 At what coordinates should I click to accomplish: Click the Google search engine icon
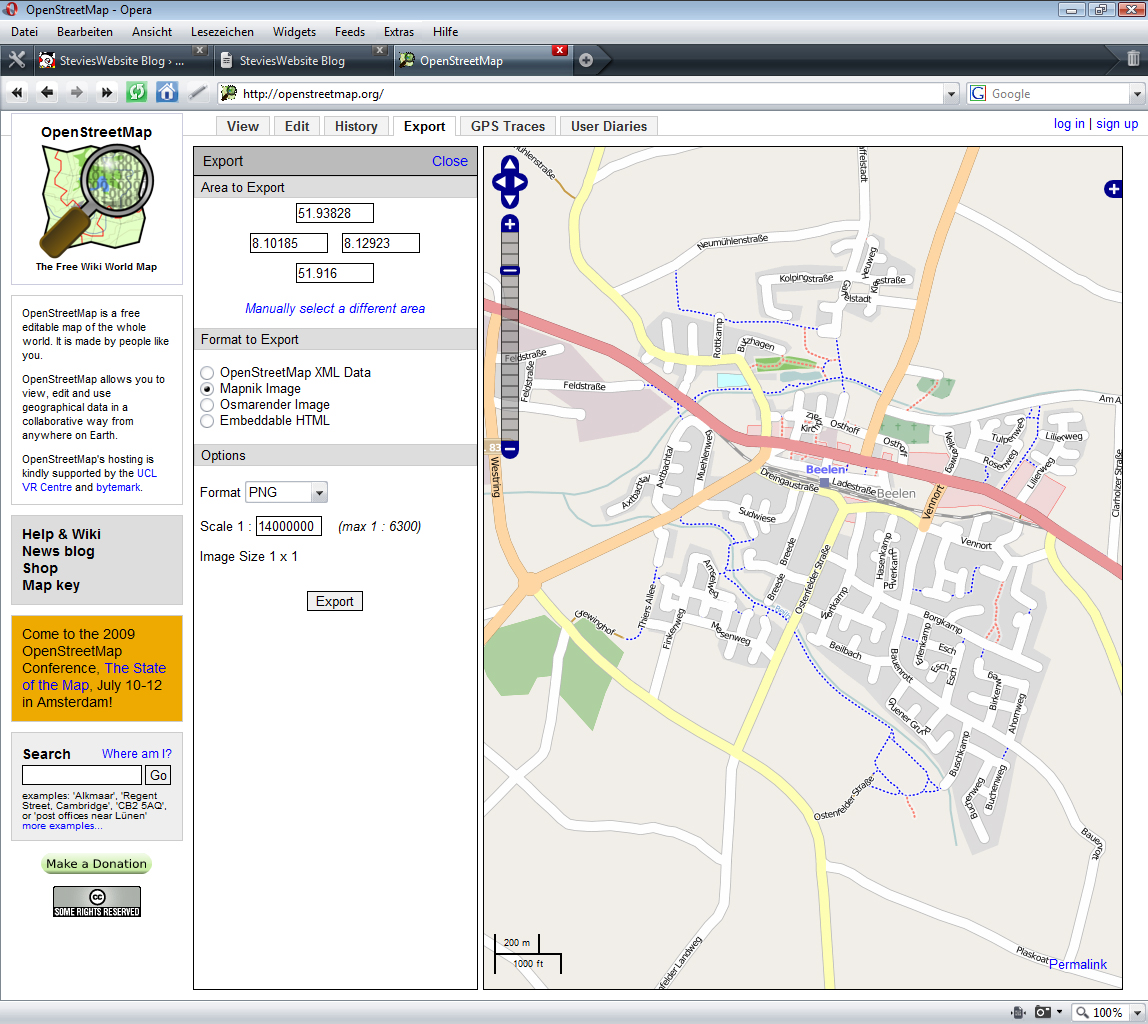(x=977, y=93)
